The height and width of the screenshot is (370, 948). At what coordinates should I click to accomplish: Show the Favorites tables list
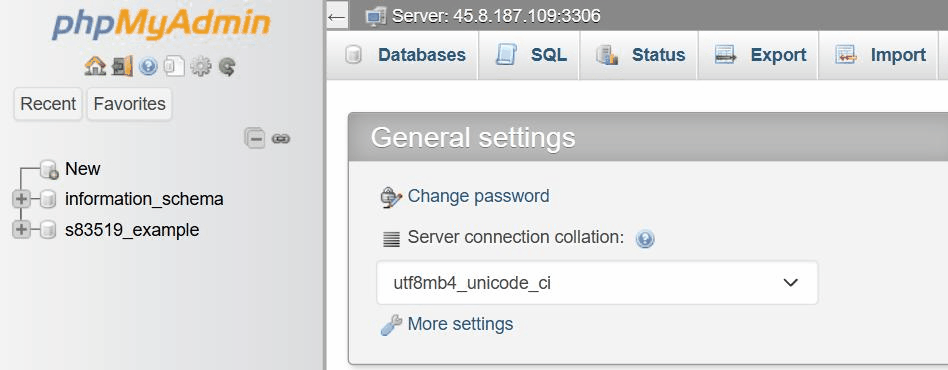pyautogui.click(x=129, y=104)
